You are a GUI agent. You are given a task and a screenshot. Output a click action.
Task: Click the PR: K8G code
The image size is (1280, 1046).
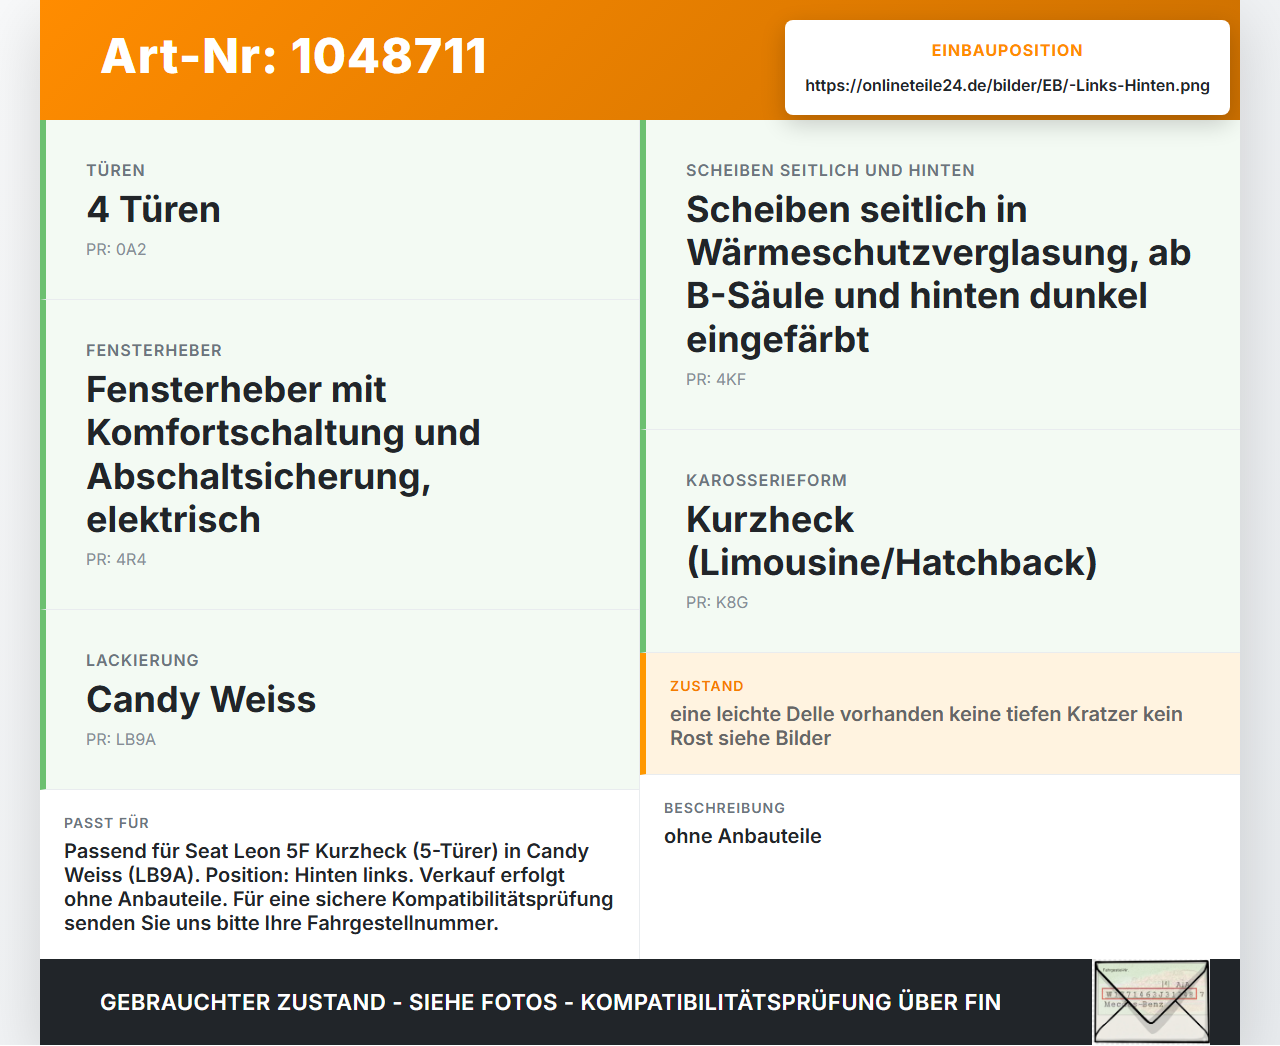pos(717,603)
